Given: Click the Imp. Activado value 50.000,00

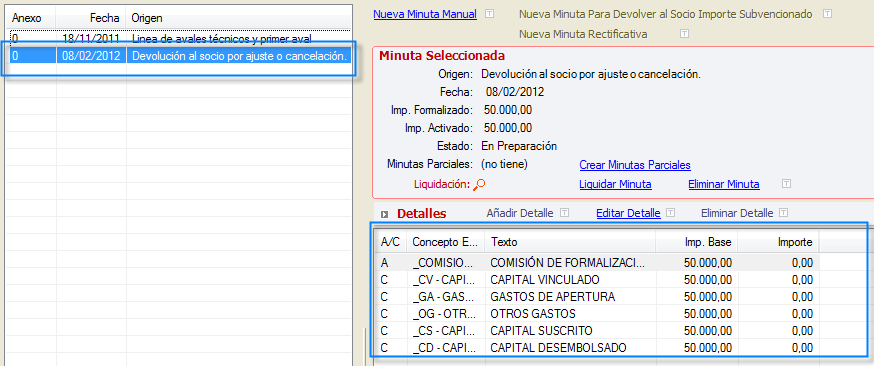Looking at the screenshot, I should [x=508, y=128].
